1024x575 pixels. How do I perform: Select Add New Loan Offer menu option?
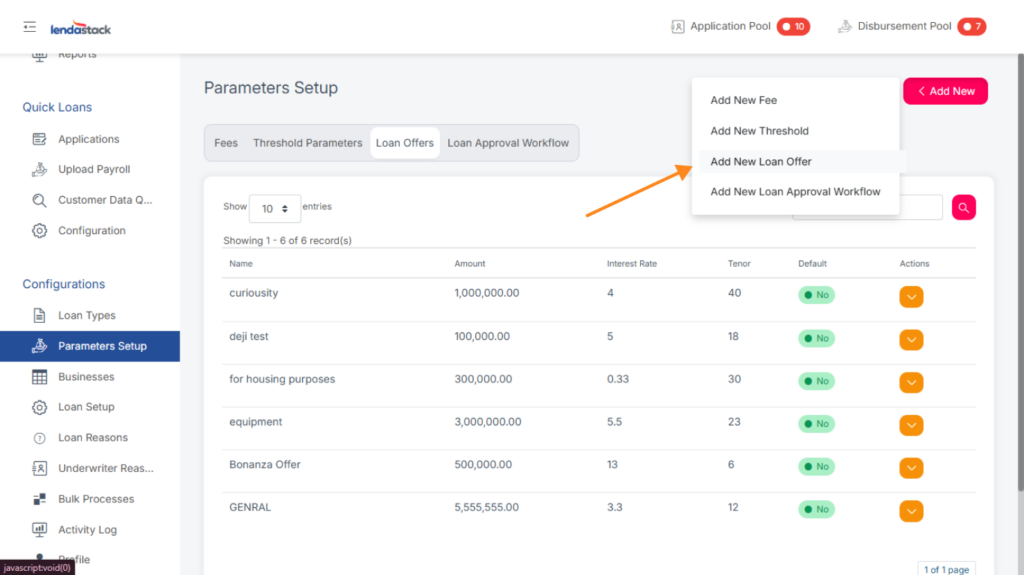point(761,161)
